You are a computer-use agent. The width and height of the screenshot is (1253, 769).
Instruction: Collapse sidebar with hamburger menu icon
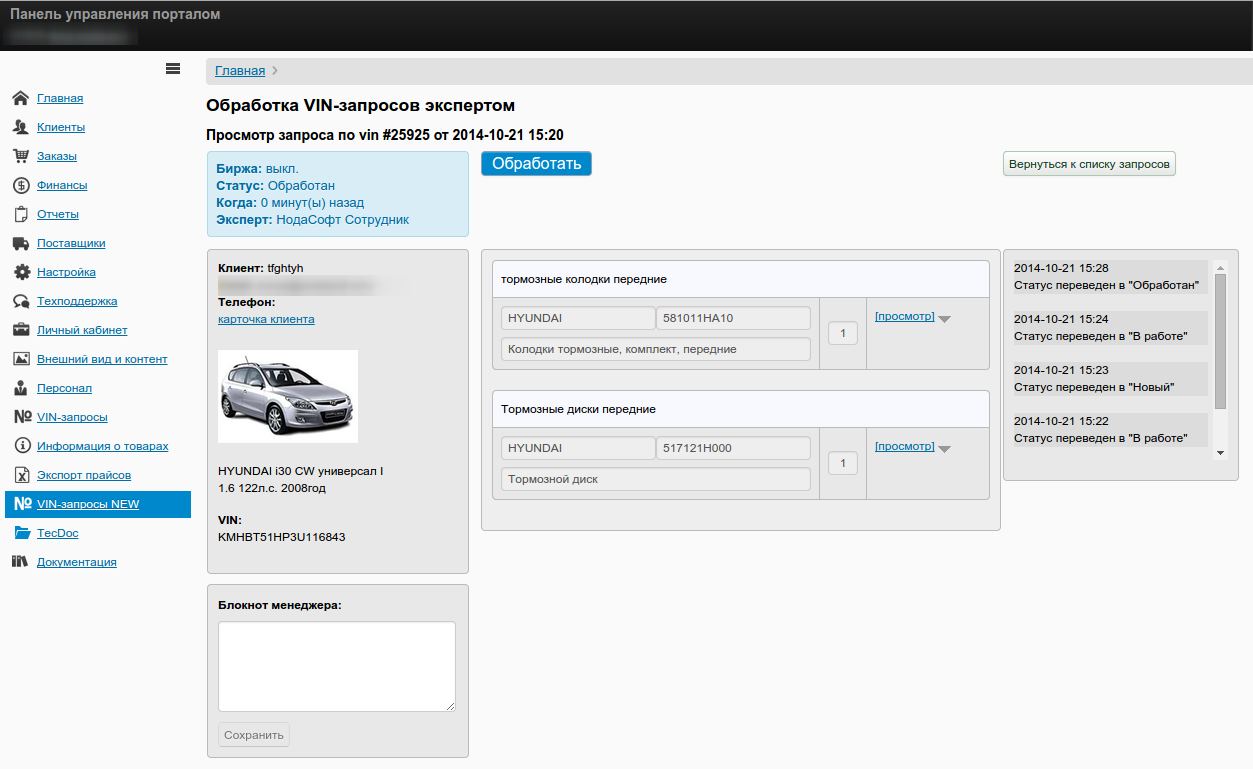coord(173,69)
